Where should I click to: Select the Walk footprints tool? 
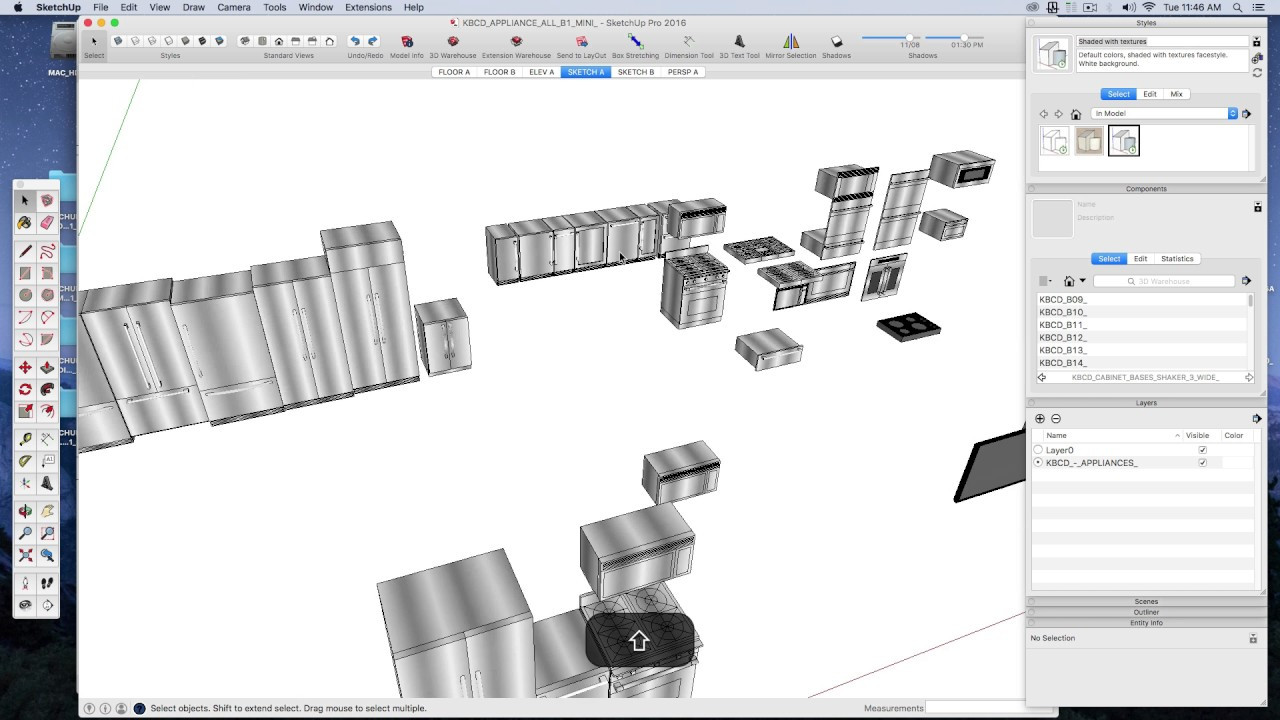coord(47,583)
